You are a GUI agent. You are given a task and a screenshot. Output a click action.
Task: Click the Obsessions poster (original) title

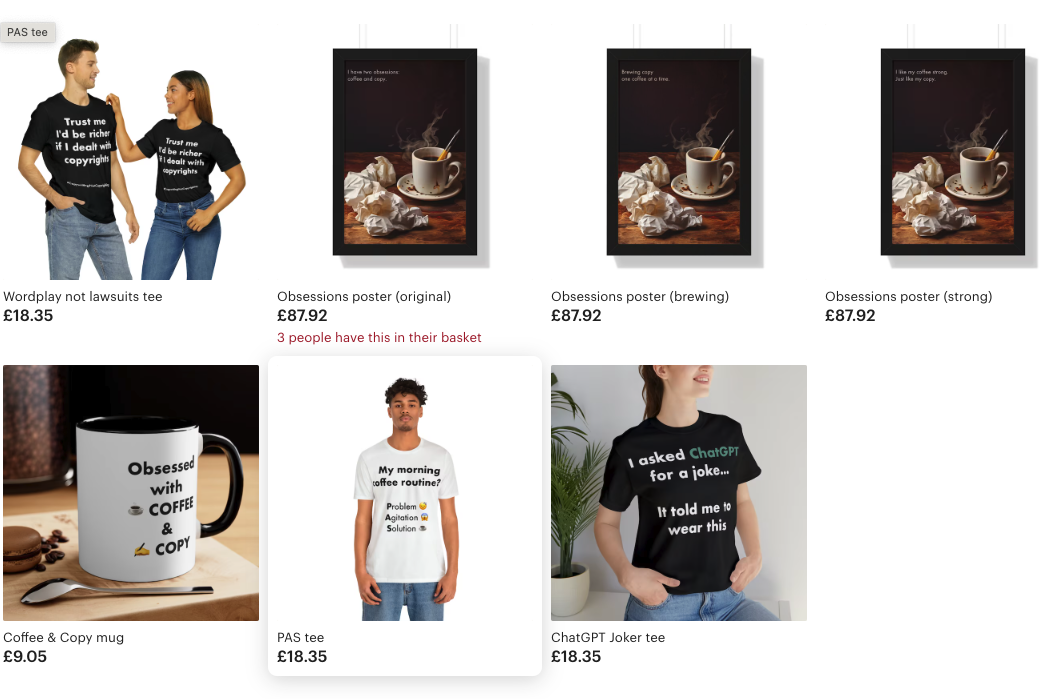click(364, 297)
